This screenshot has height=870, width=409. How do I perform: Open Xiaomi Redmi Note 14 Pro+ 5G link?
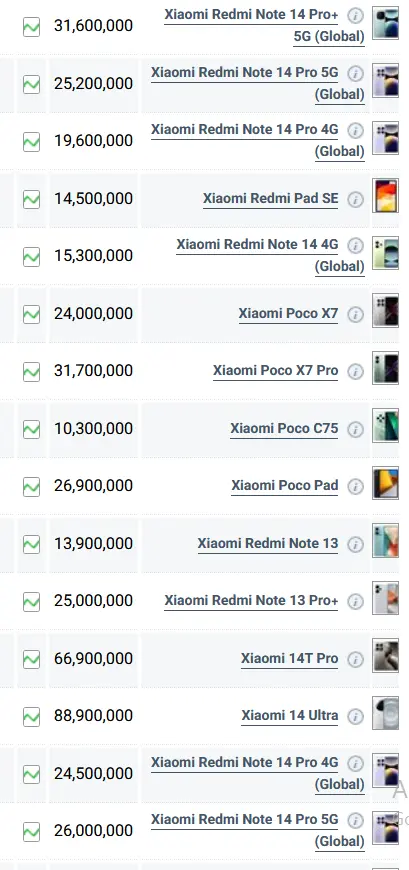pyautogui.click(x=264, y=26)
